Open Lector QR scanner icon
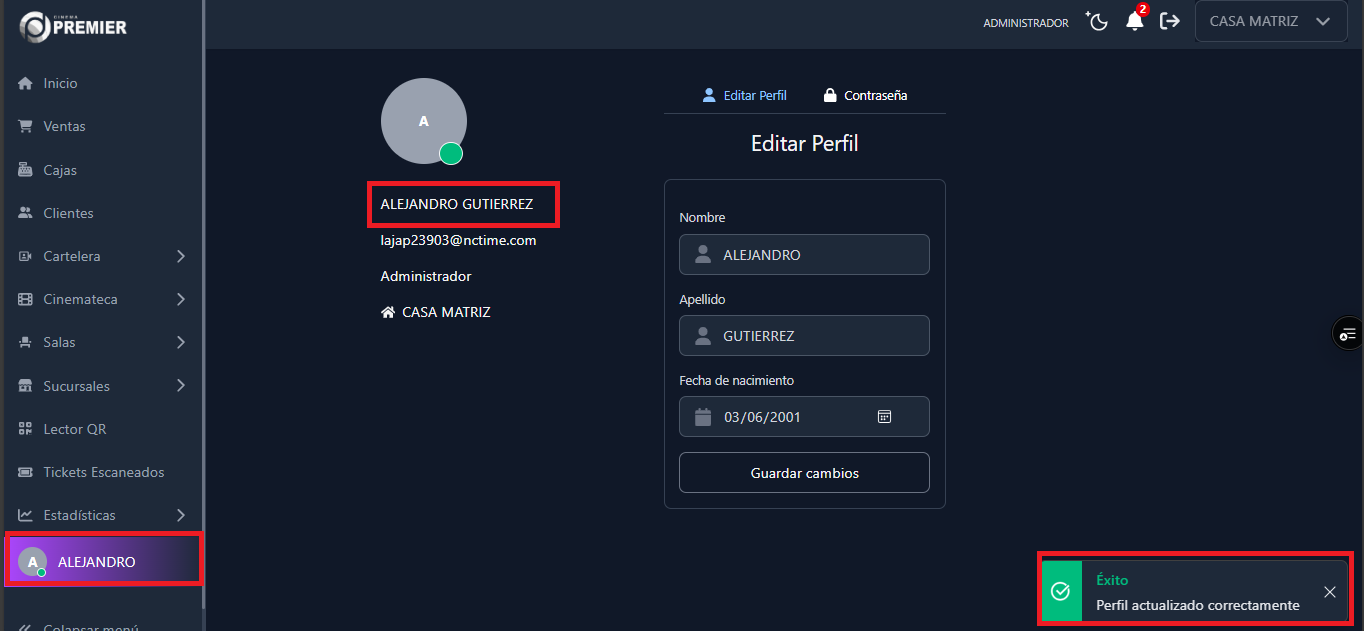Viewport: 1364px width, 631px height. (x=26, y=429)
